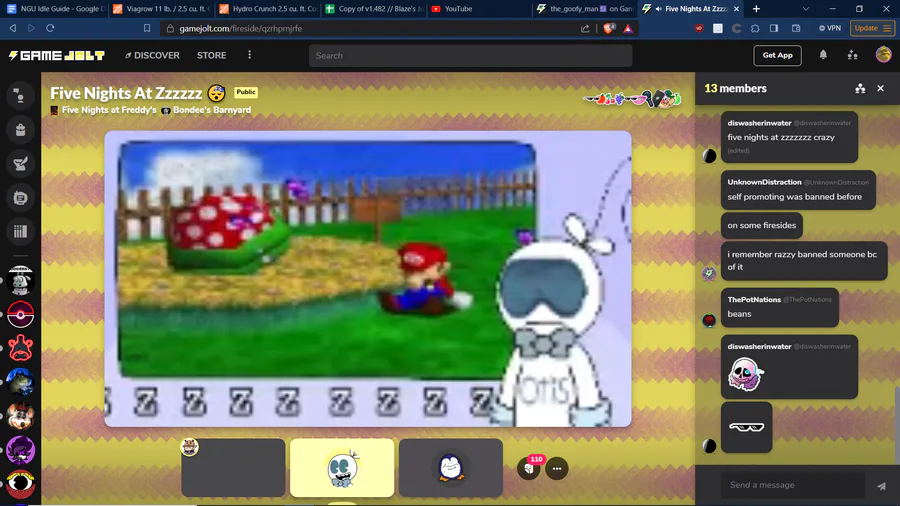Select the highlighted ghost host tile
This screenshot has width=900, height=506.
point(342,468)
